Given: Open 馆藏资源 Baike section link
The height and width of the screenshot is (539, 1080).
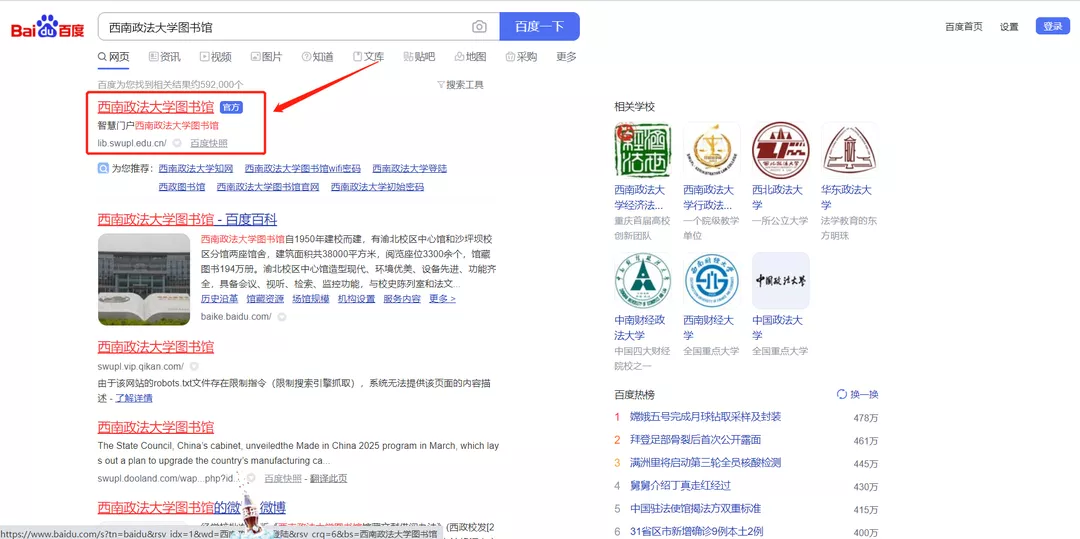Looking at the screenshot, I should (x=265, y=299).
